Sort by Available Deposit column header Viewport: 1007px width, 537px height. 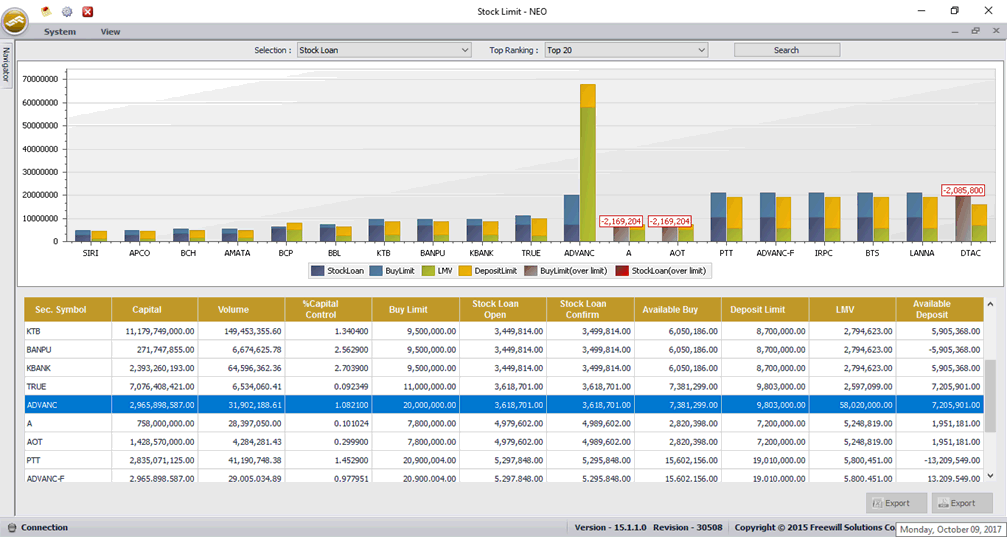pyautogui.click(x=940, y=310)
